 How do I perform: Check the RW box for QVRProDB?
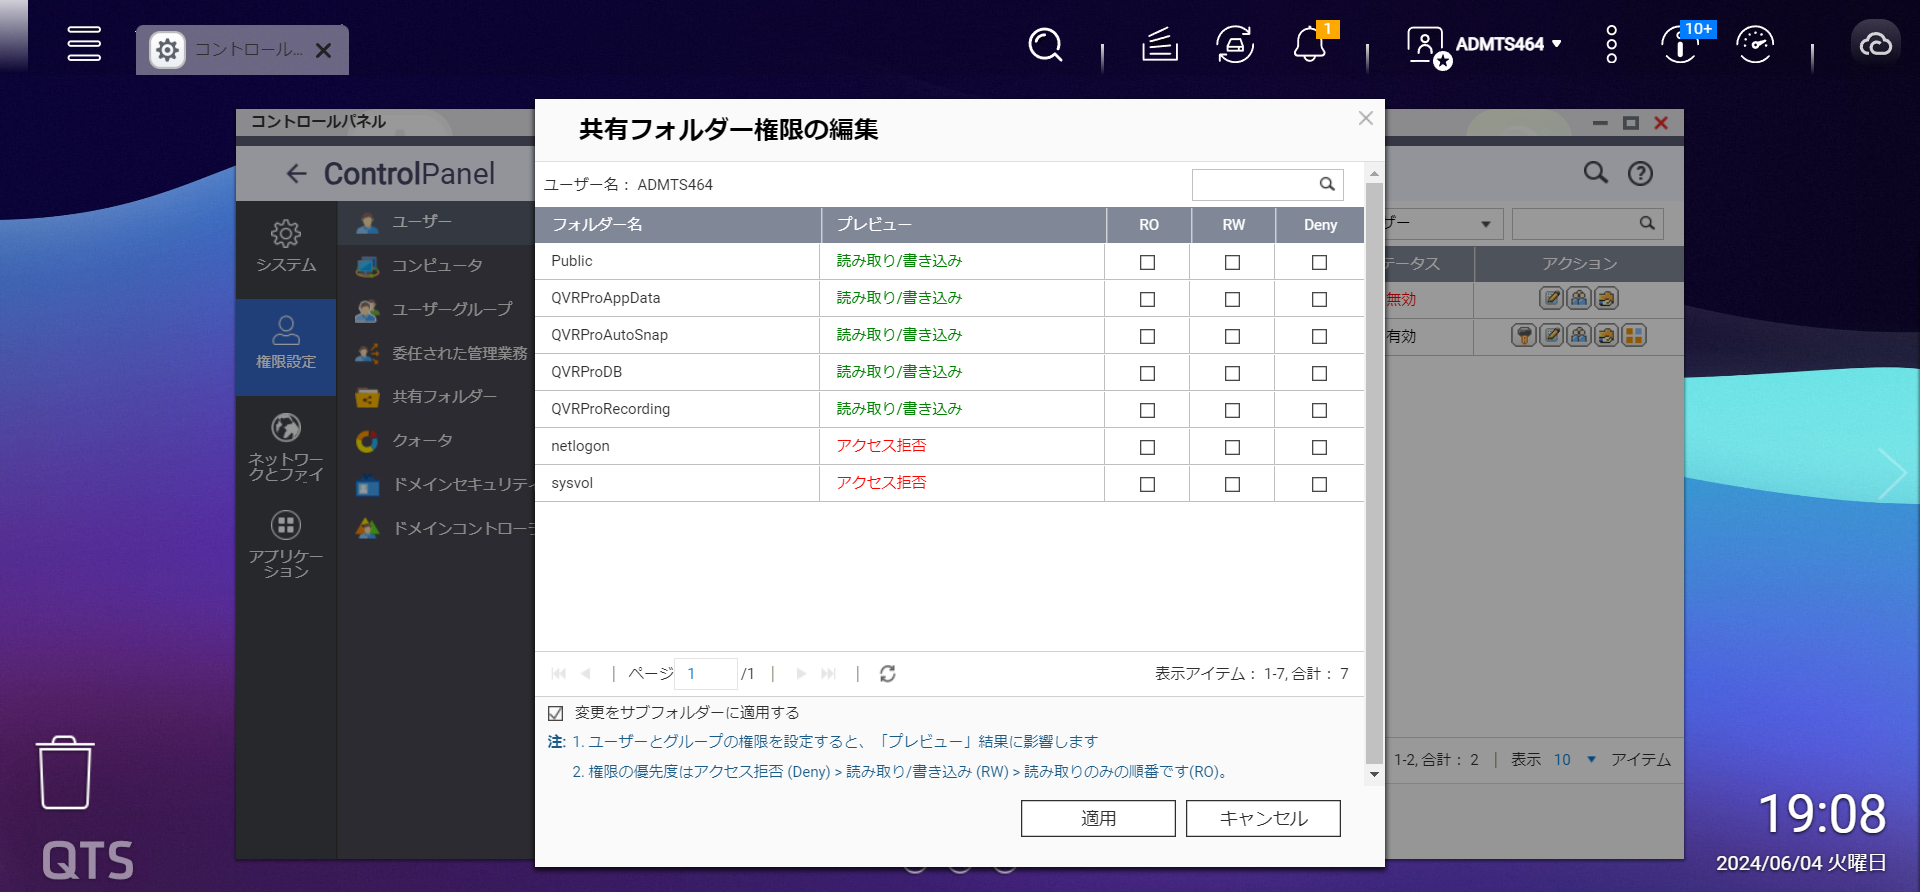point(1232,373)
